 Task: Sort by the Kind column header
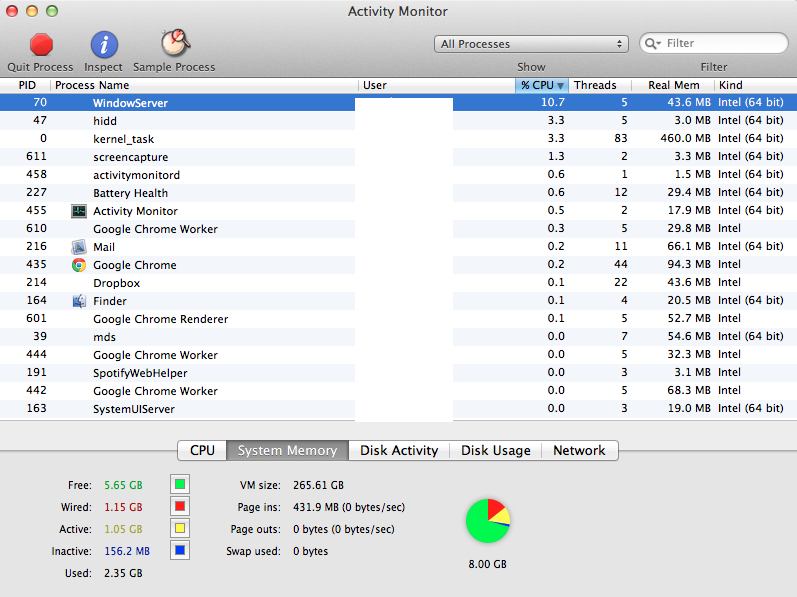pos(755,85)
